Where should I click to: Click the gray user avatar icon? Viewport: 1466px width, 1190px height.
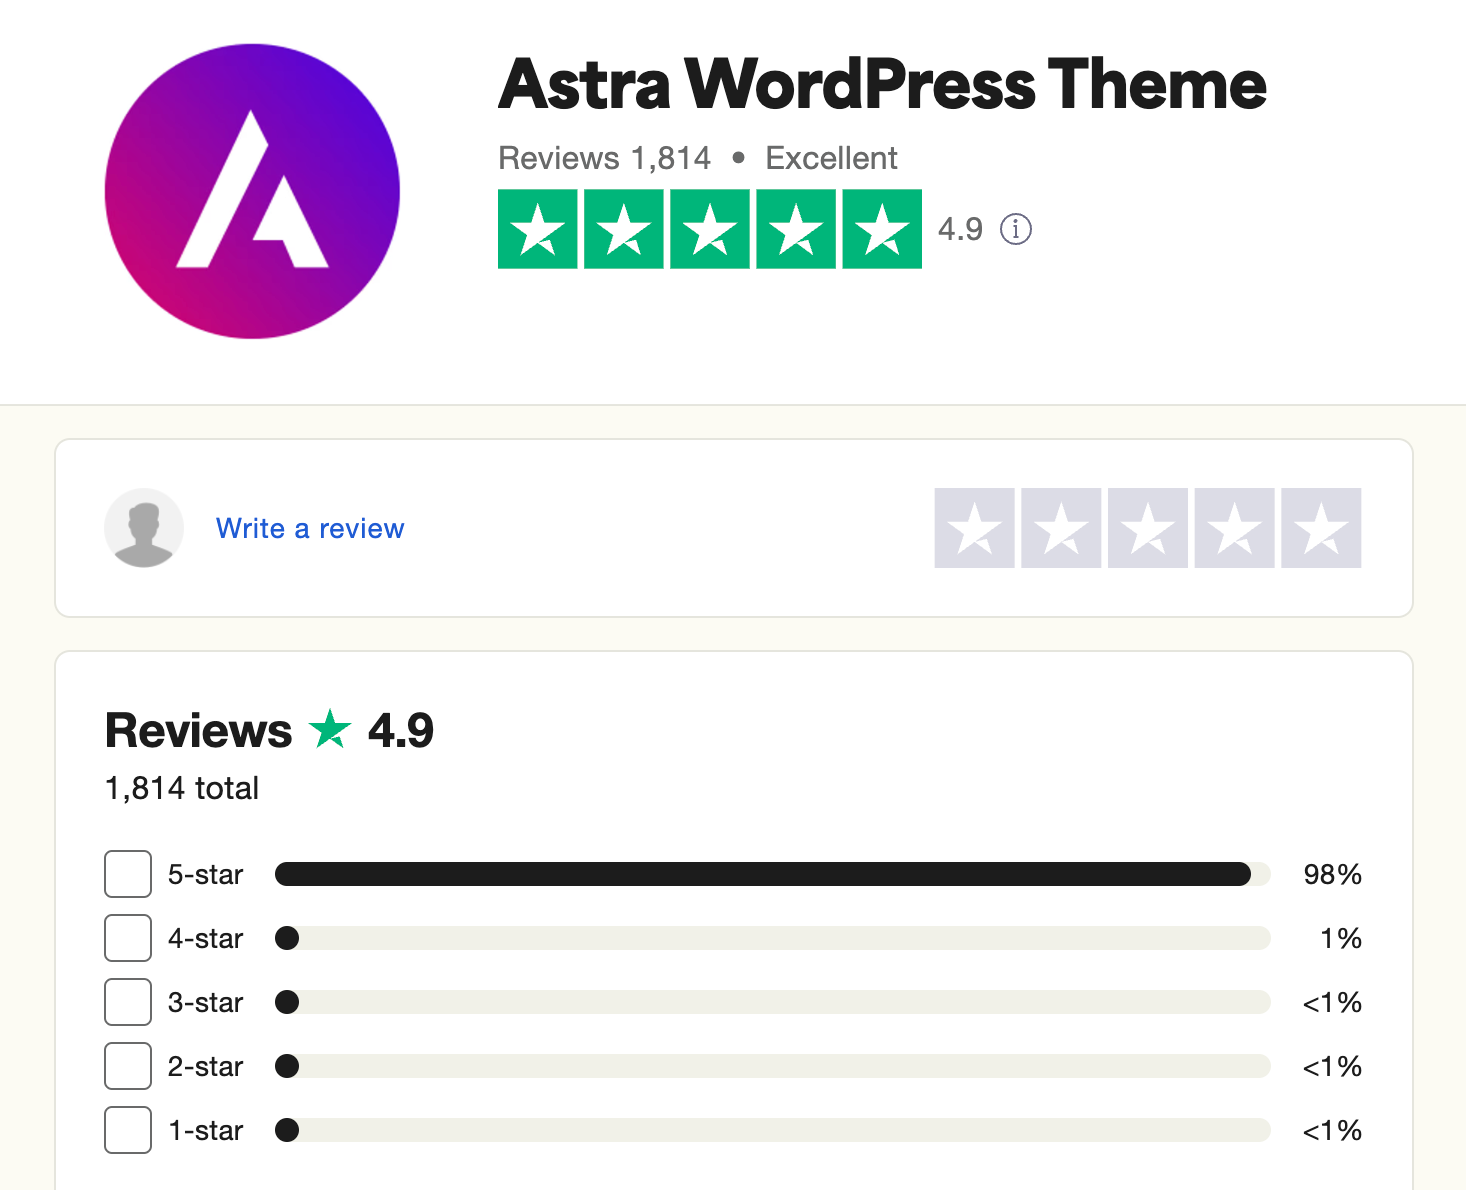(x=144, y=528)
